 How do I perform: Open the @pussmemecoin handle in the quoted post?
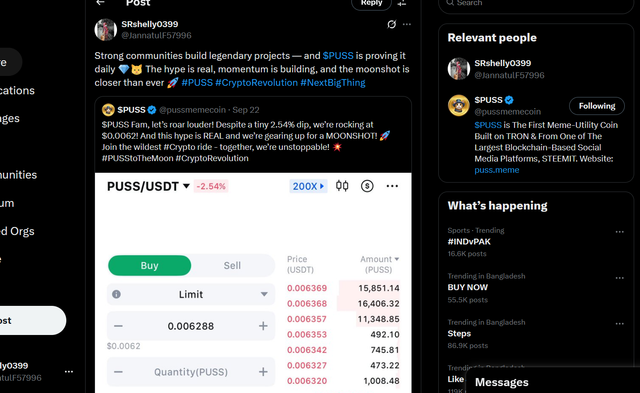pos(192,110)
